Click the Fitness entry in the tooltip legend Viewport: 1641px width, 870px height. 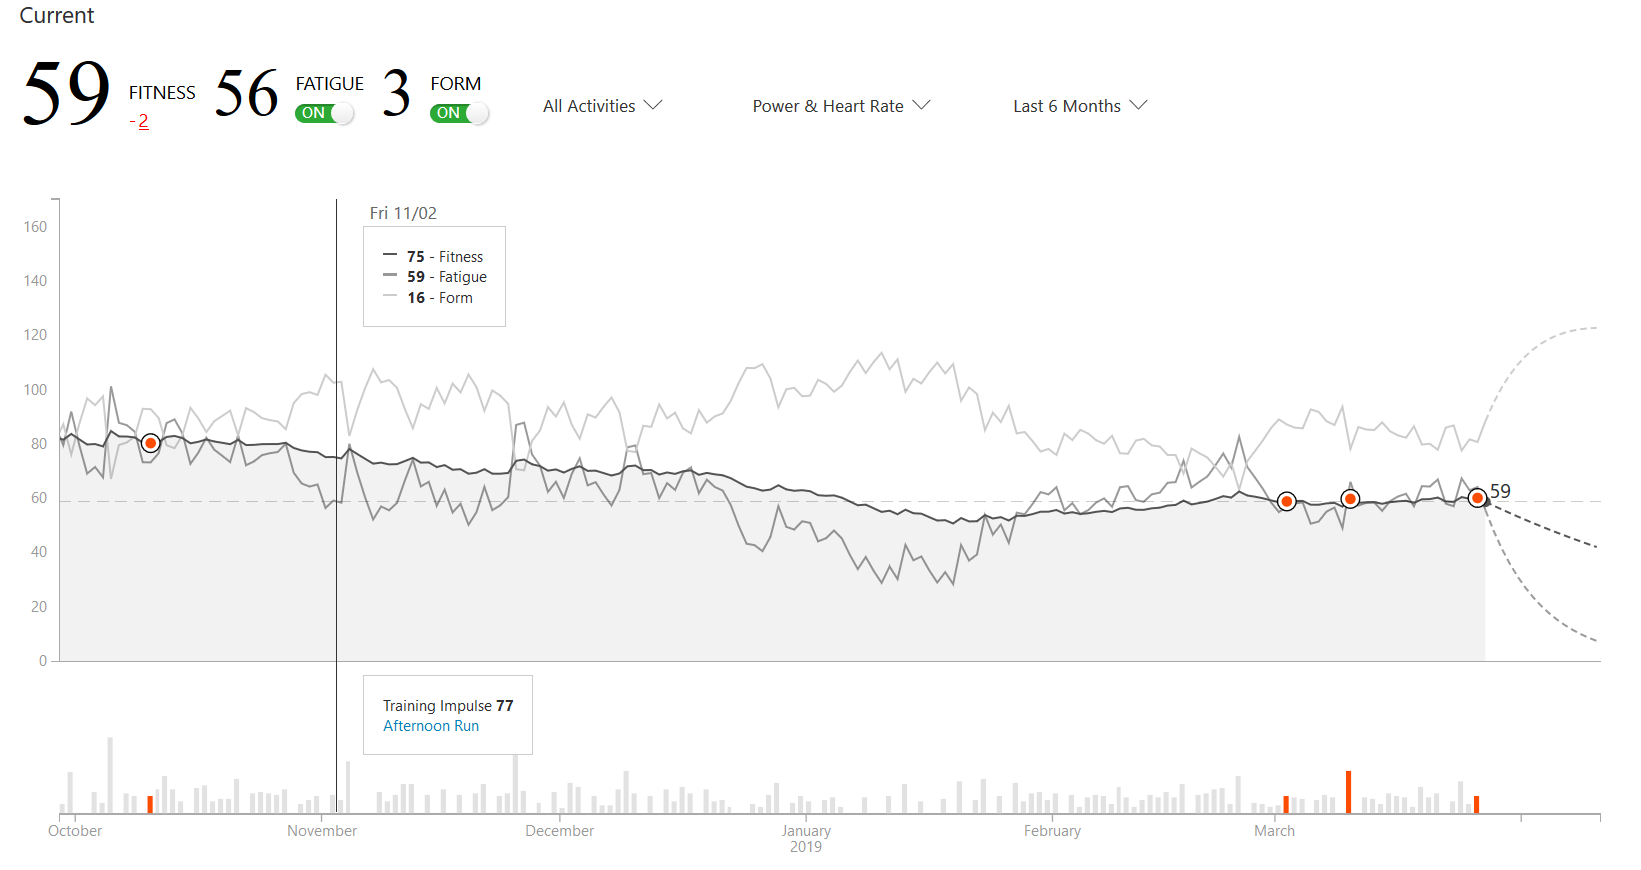pyautogui.click(x=445, y=257)
